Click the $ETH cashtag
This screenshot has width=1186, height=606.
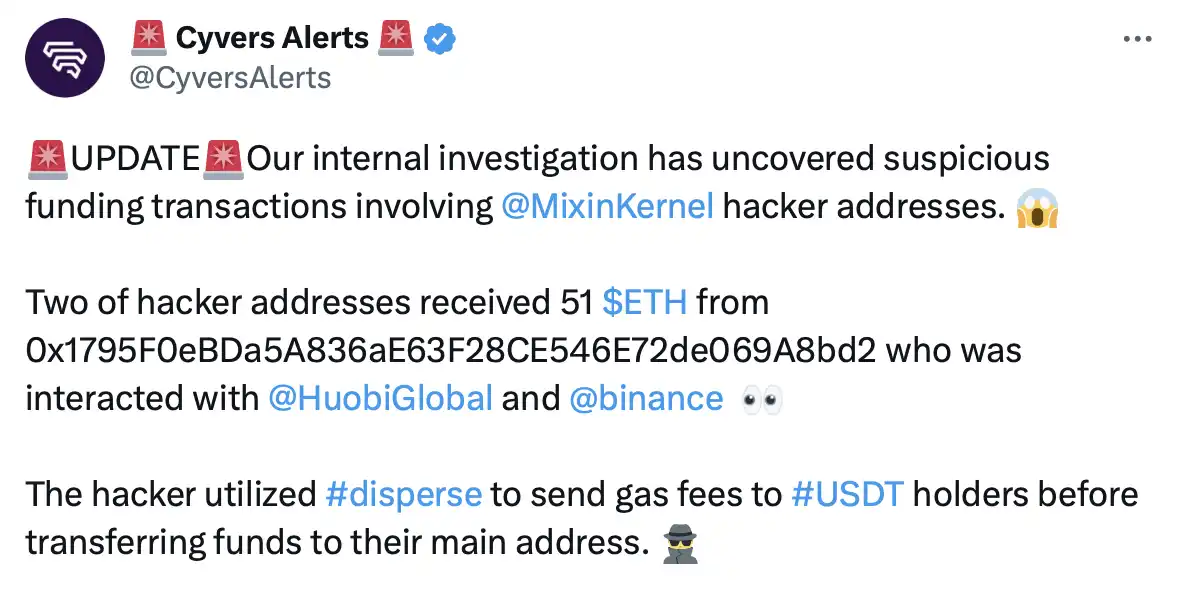coord(645,302)
